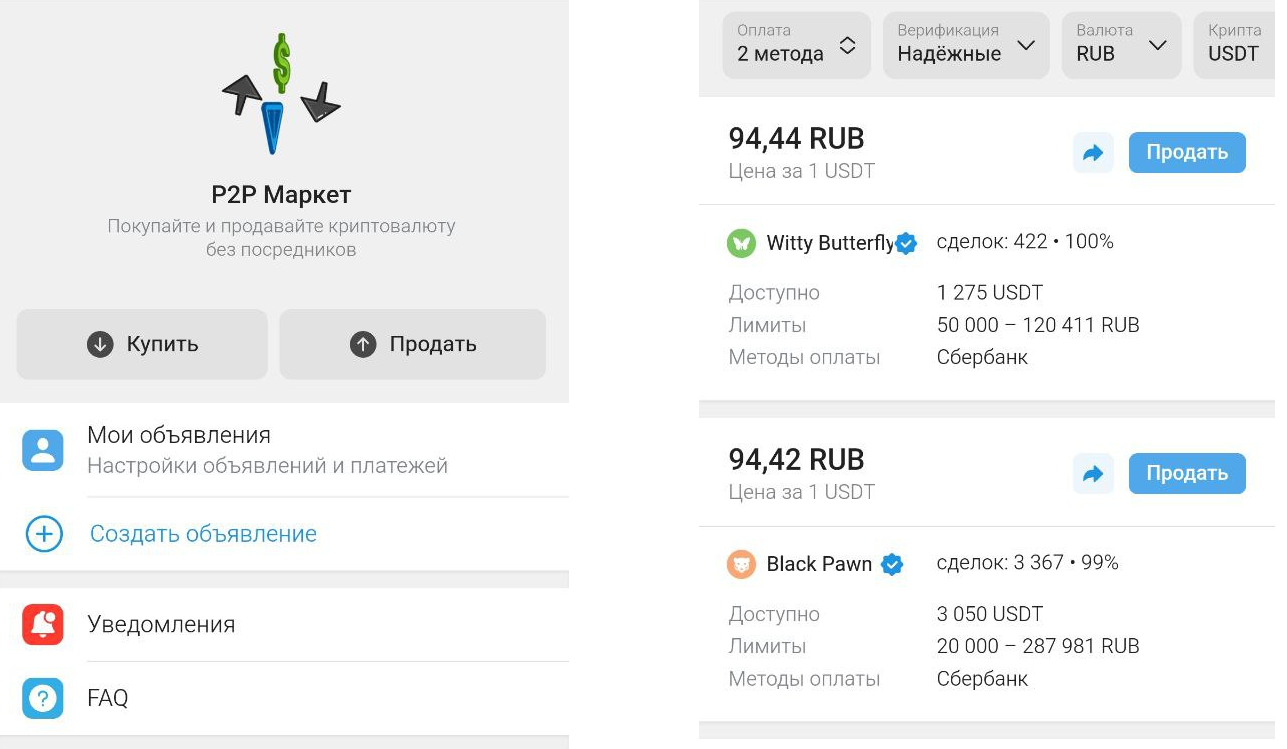Click the P2P Market dollar arrows logo

(282, 94)
